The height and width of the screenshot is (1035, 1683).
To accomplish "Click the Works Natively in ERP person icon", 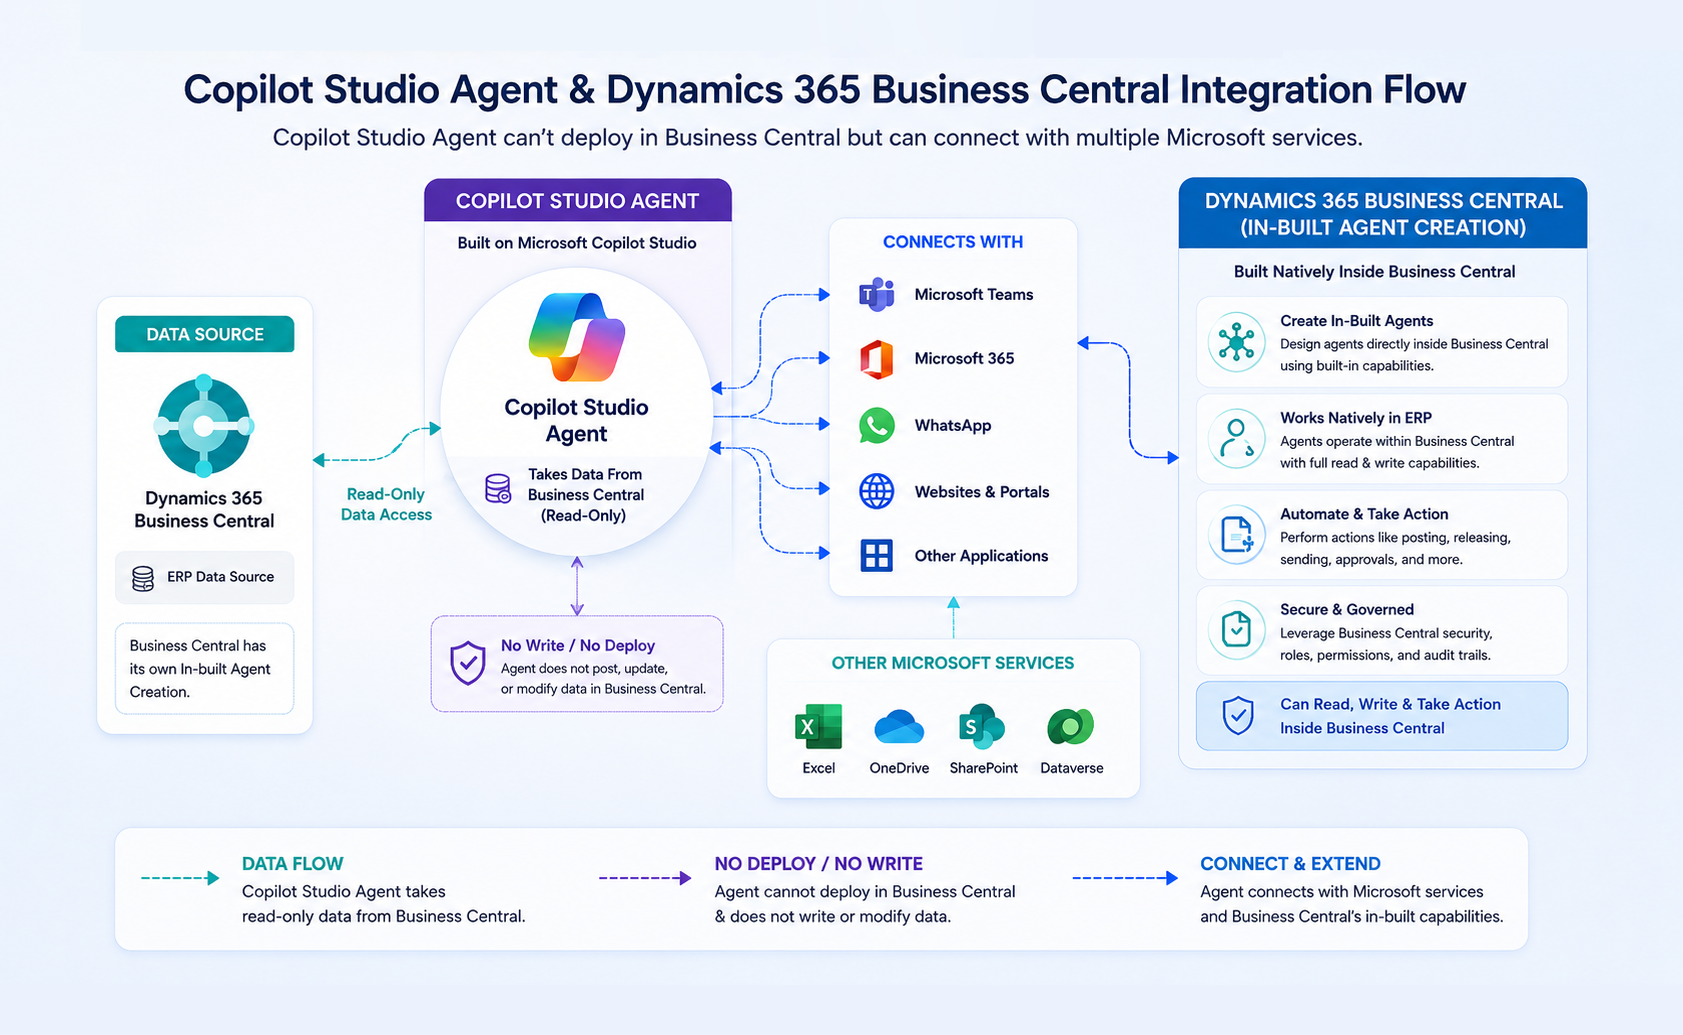I will click(x=1237, y=439).
